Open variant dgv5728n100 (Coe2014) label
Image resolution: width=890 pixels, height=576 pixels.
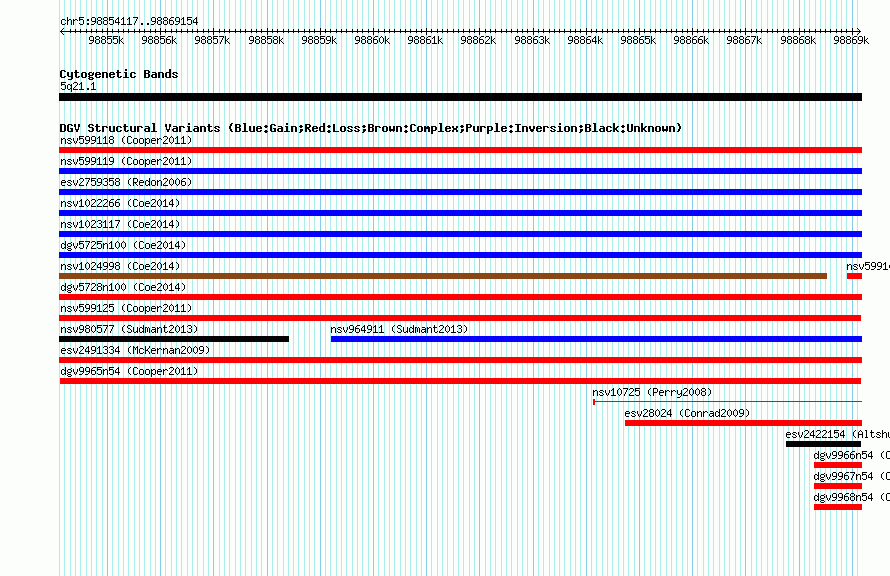coord(123,287)
